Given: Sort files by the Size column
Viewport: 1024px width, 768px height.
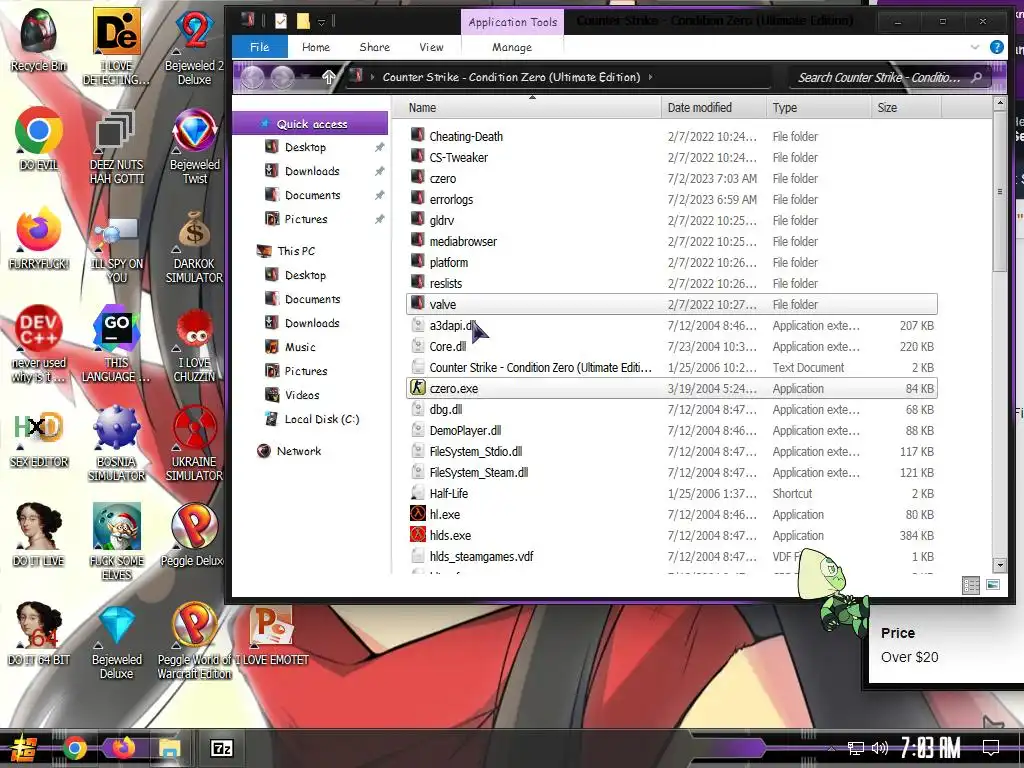Looking at the screenshot, I should click(x=906, y=108).
